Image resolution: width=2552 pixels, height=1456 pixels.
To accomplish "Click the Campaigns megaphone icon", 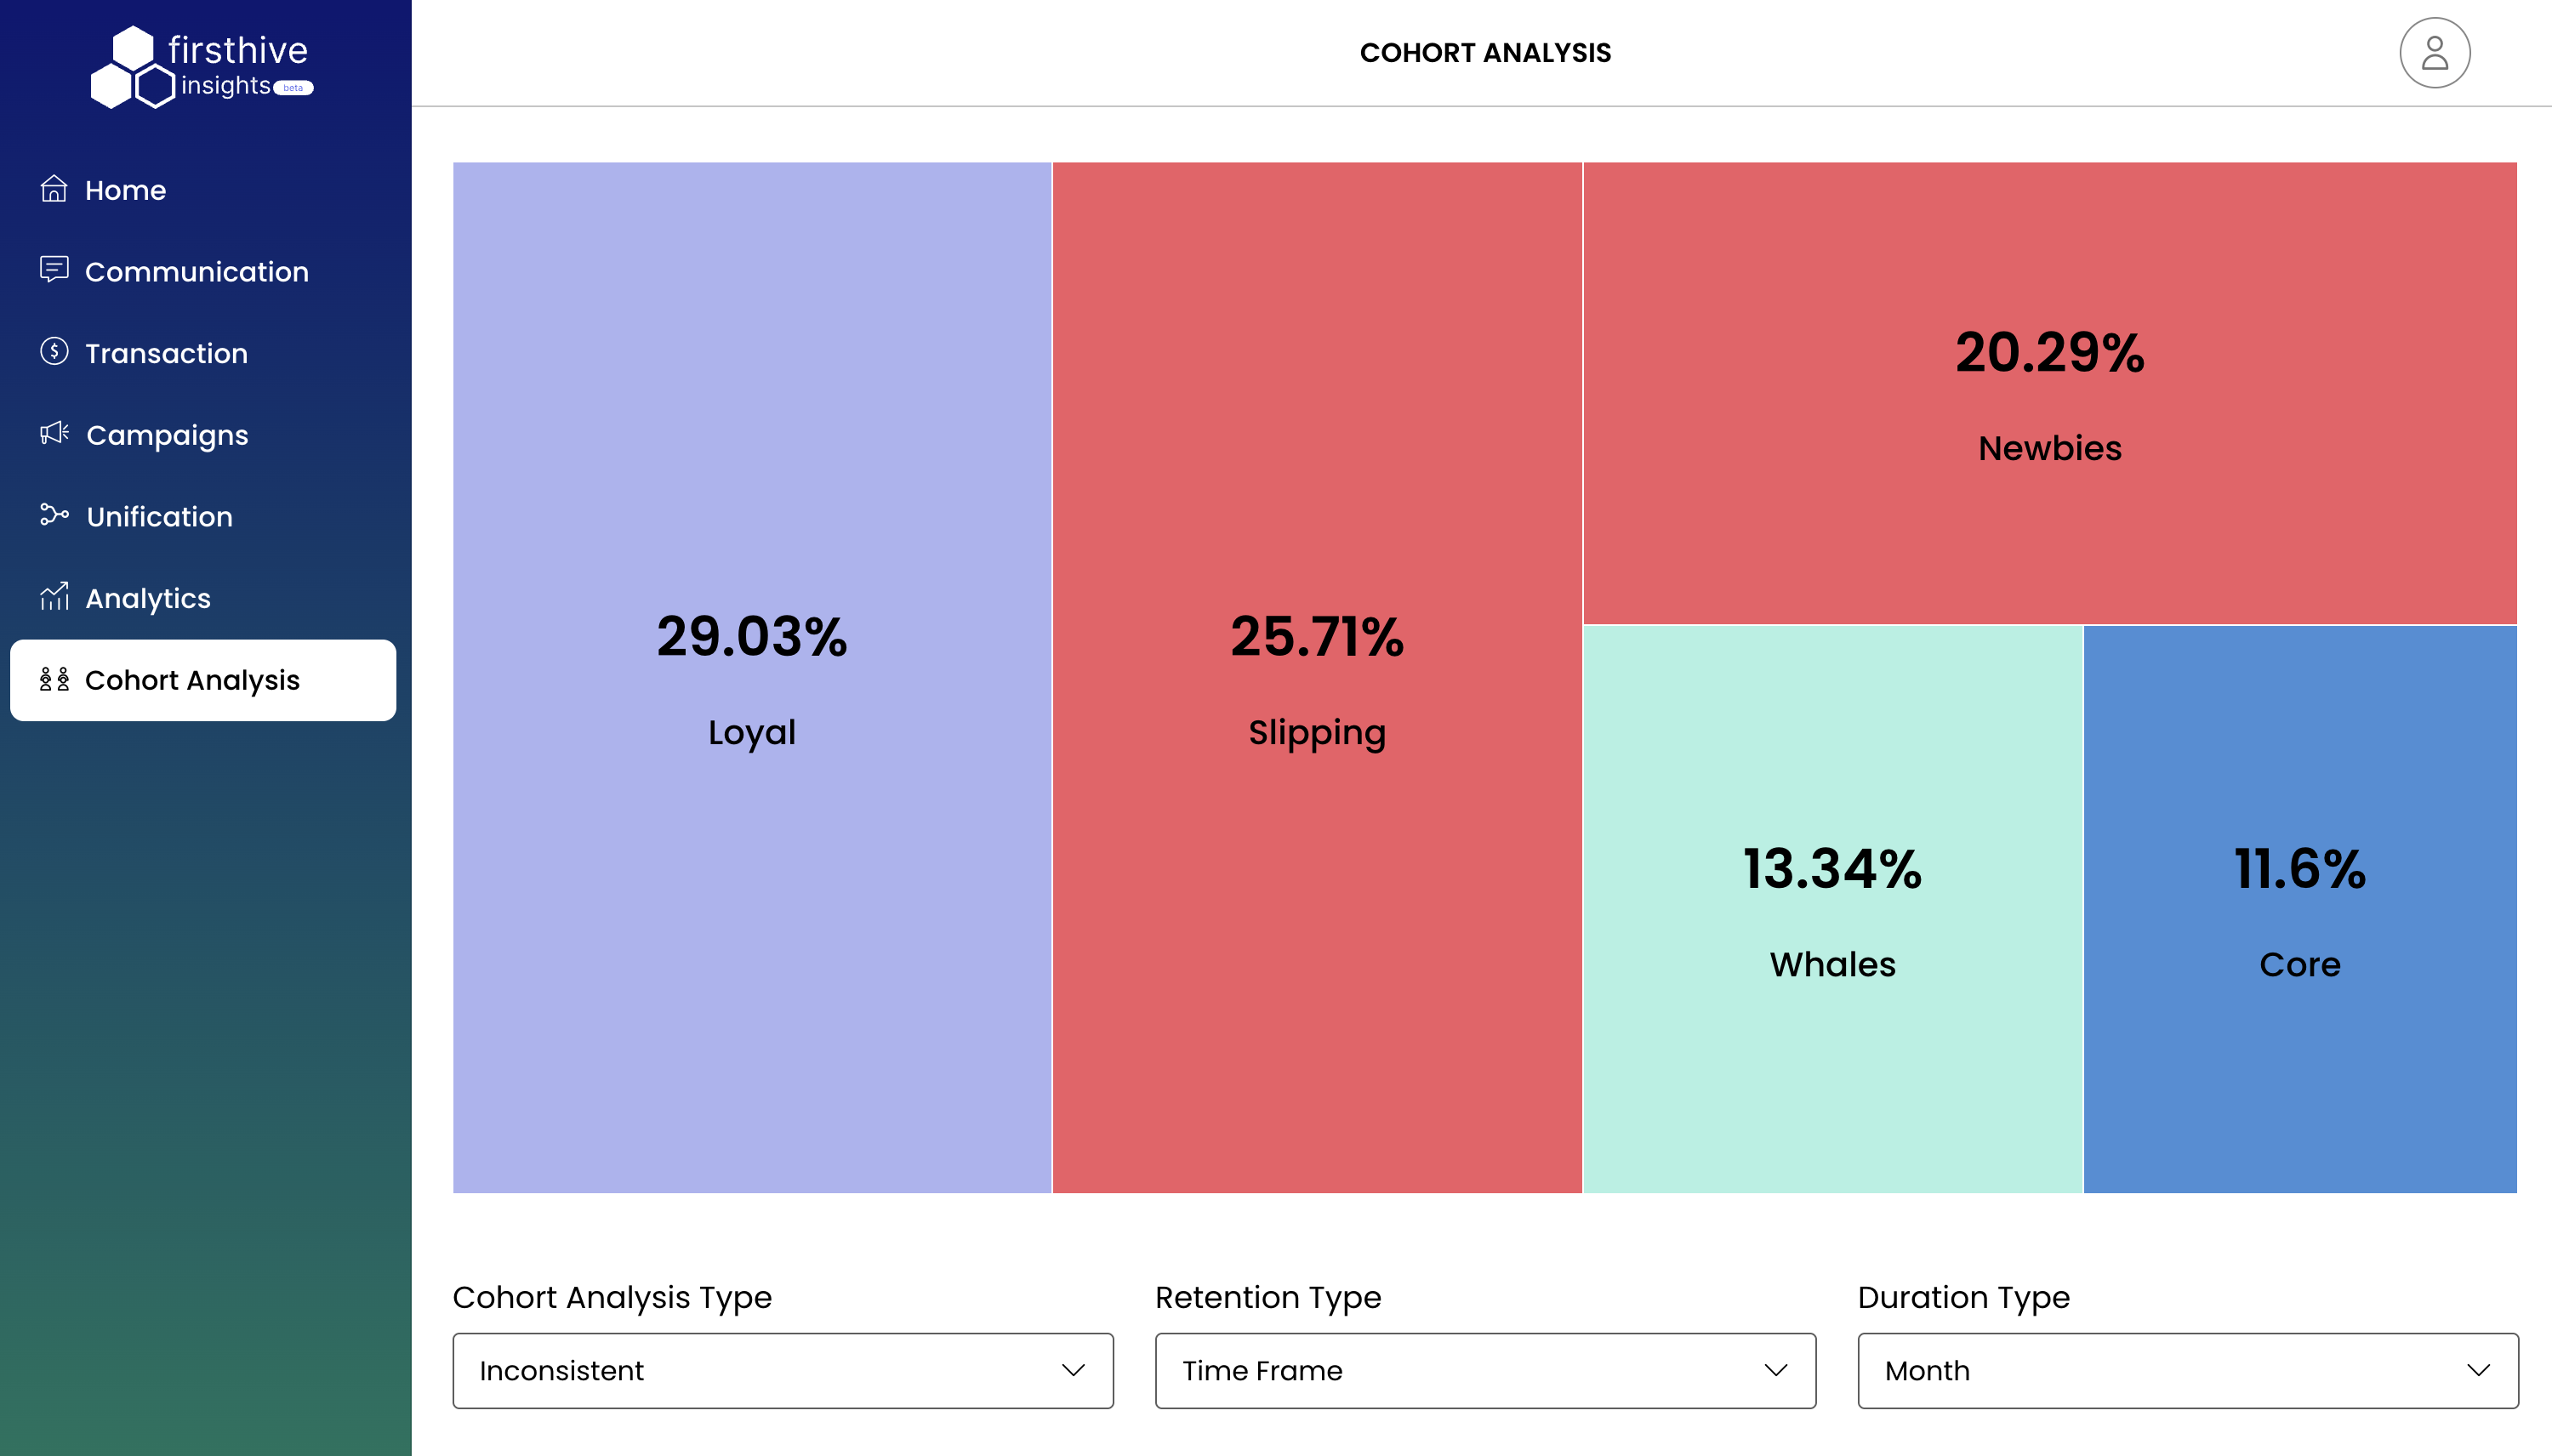I will tap(54, 434).
